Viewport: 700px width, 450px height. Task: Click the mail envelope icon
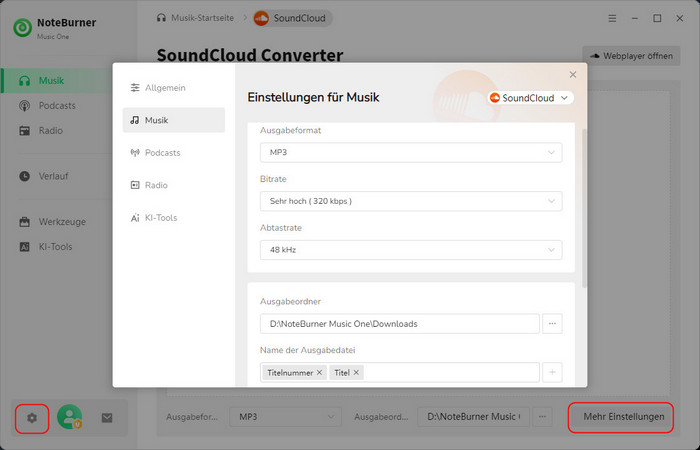[x=107, y=417]
